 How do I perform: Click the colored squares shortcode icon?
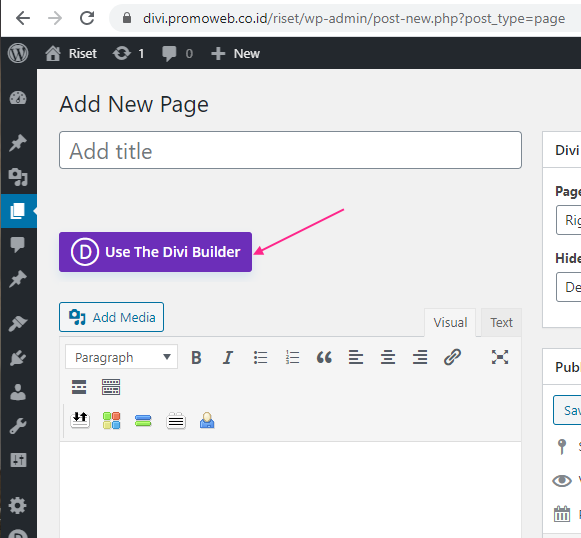click(112, 421)
